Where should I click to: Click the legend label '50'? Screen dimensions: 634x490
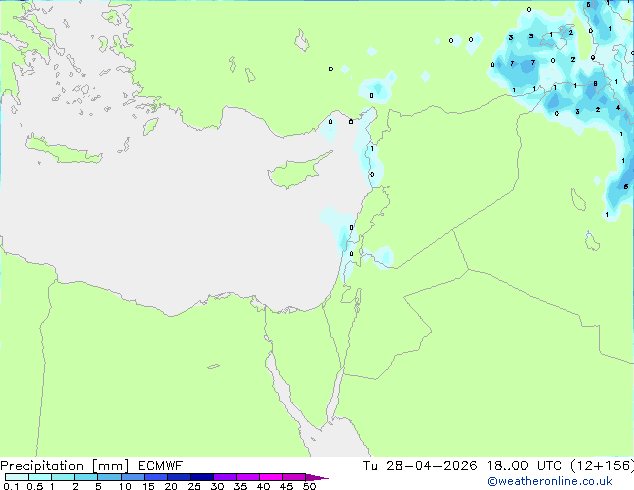click(x=309, y=486)
